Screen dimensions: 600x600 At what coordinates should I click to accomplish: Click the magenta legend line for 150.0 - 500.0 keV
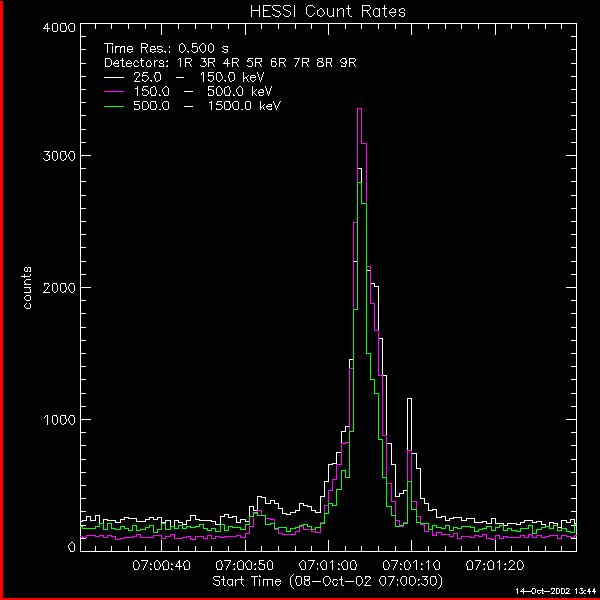[x=114, y=92]
